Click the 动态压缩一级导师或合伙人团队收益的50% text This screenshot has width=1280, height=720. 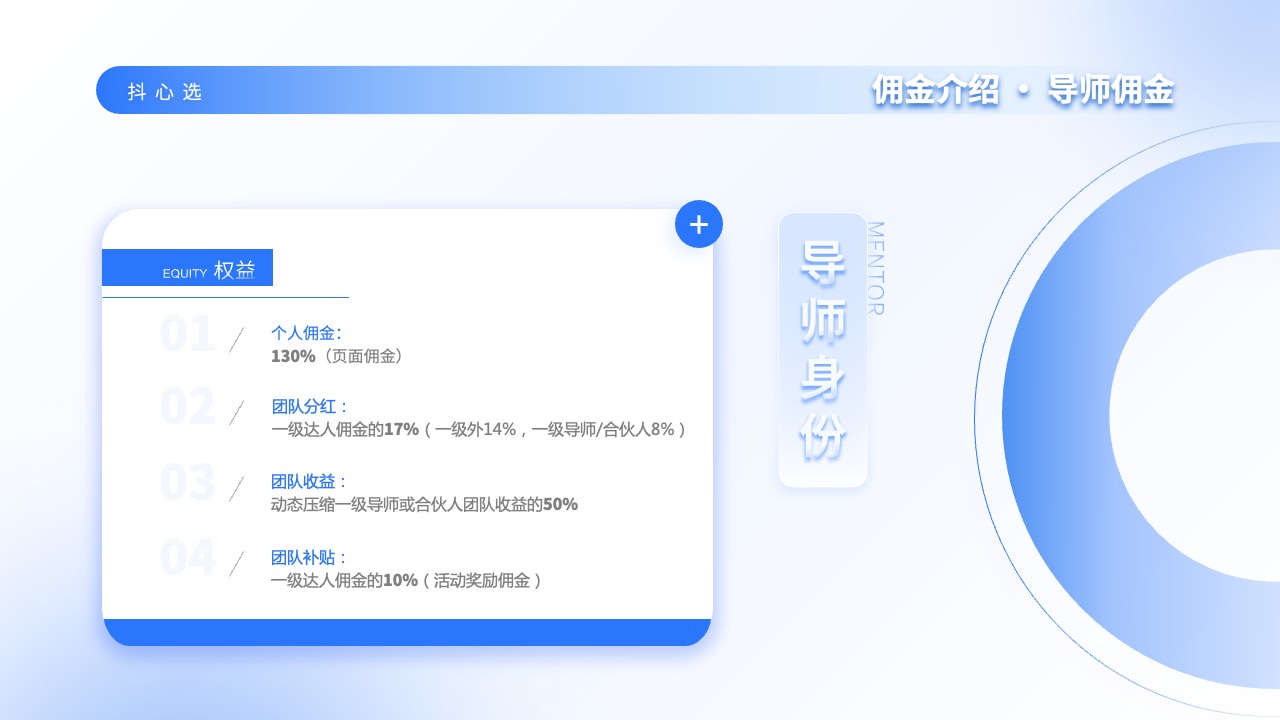point(424,504)
